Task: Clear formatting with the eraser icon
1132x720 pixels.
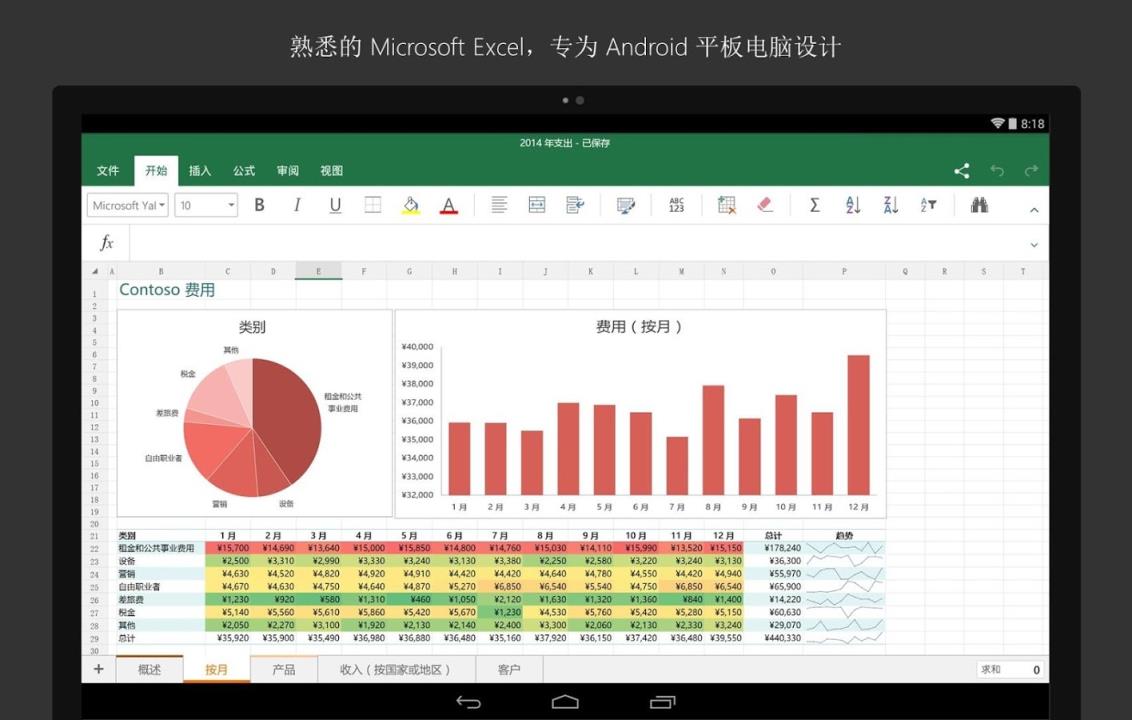Action: coord(764,205)
